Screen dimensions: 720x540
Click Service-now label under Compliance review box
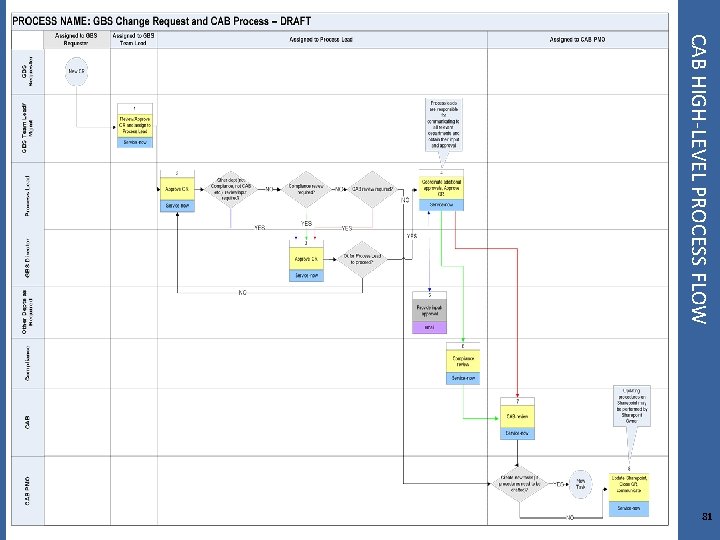(463, 378)
